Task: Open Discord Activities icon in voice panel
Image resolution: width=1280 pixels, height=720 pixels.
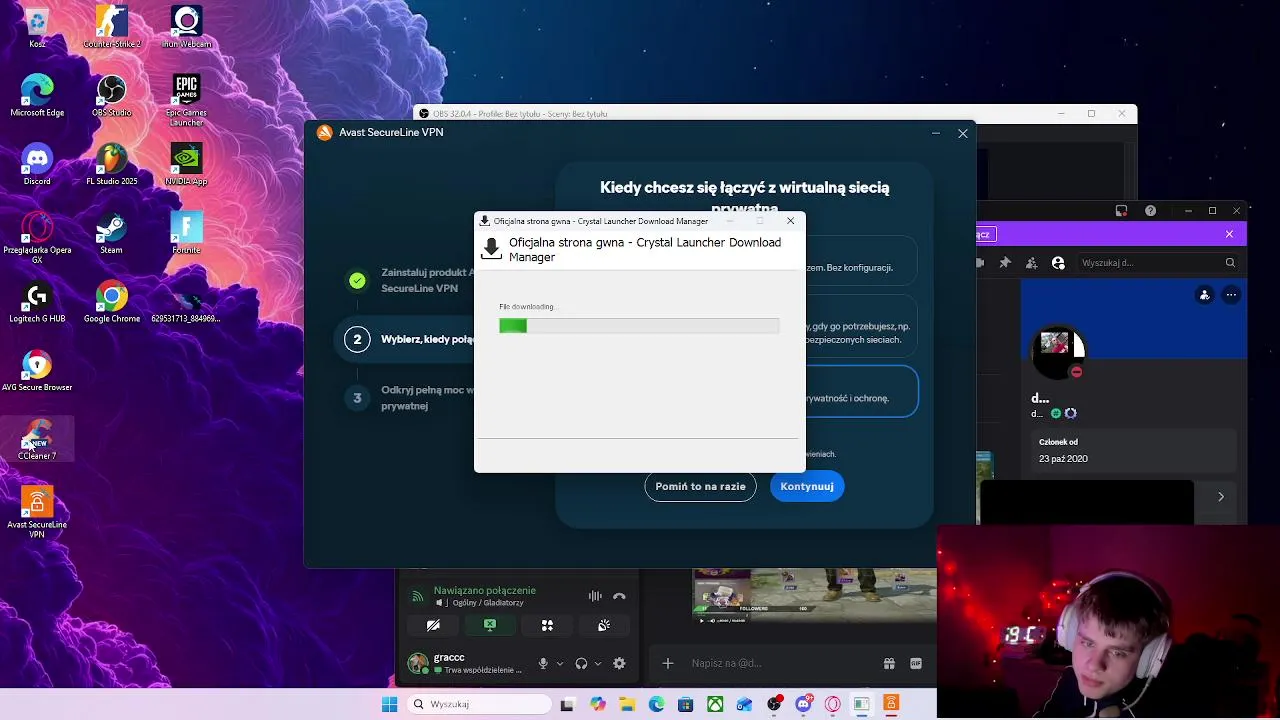Action: (x=547, y=625)
